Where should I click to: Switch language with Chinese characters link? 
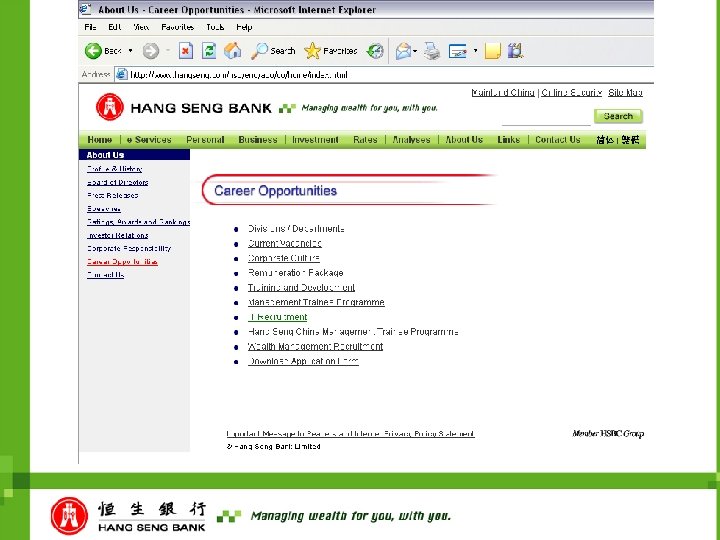[x=617, y=140]
